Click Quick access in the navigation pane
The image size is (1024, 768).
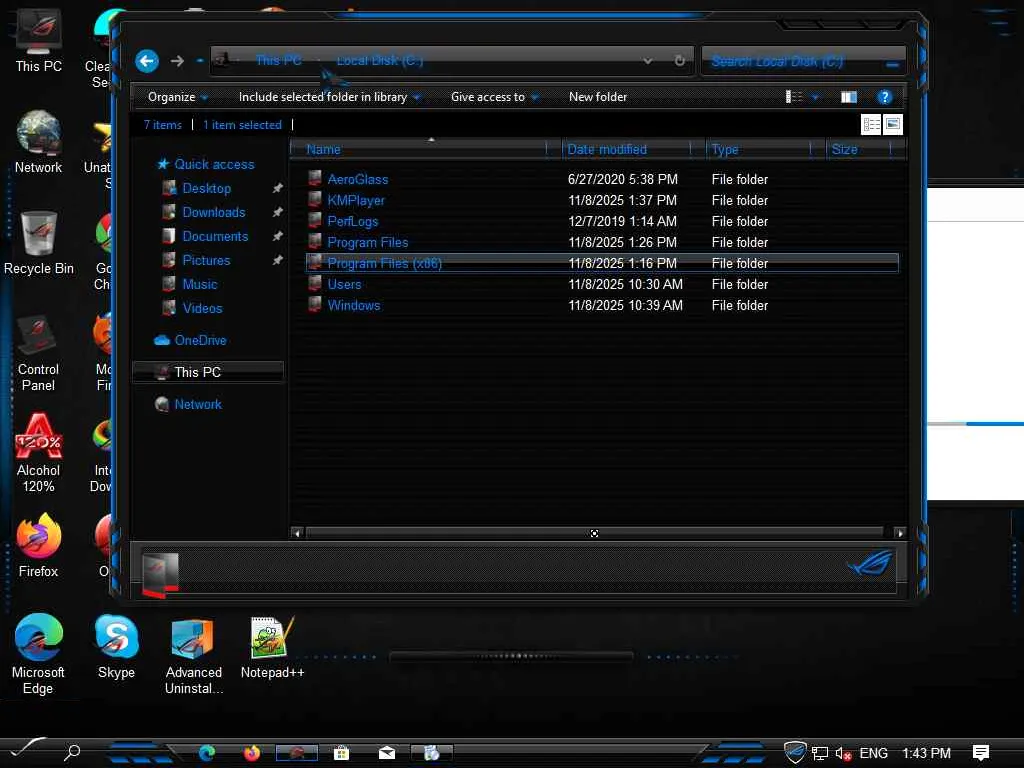point(206,164)
